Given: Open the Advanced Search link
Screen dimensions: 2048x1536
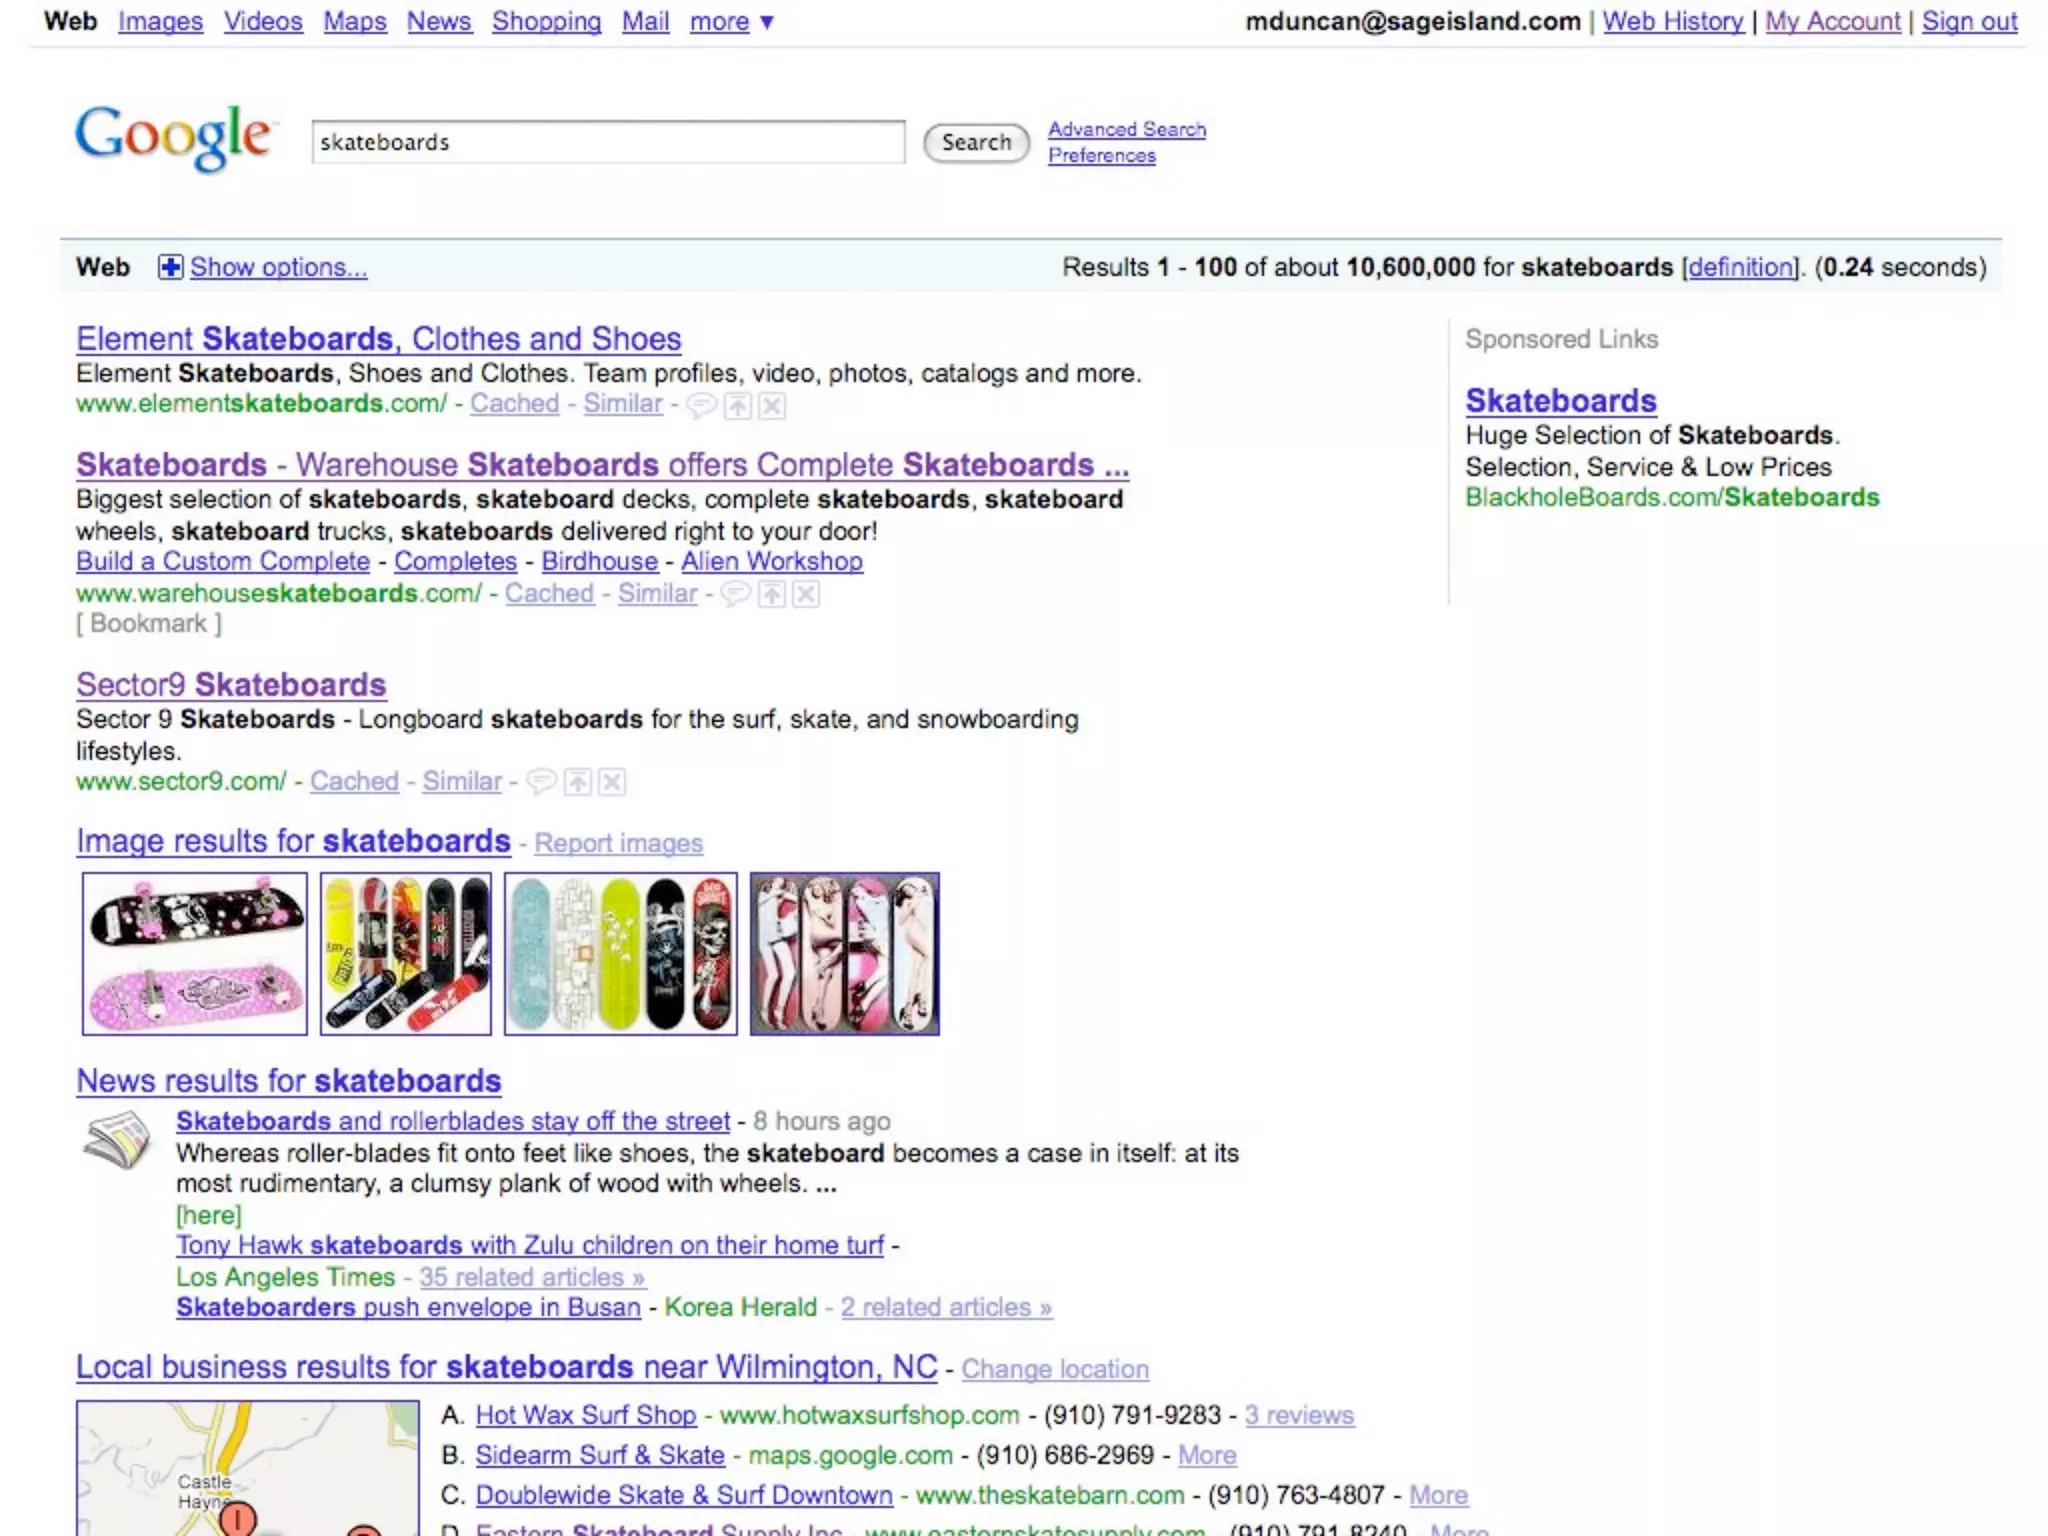Looking at the screenshot, I should point(1126,129).
